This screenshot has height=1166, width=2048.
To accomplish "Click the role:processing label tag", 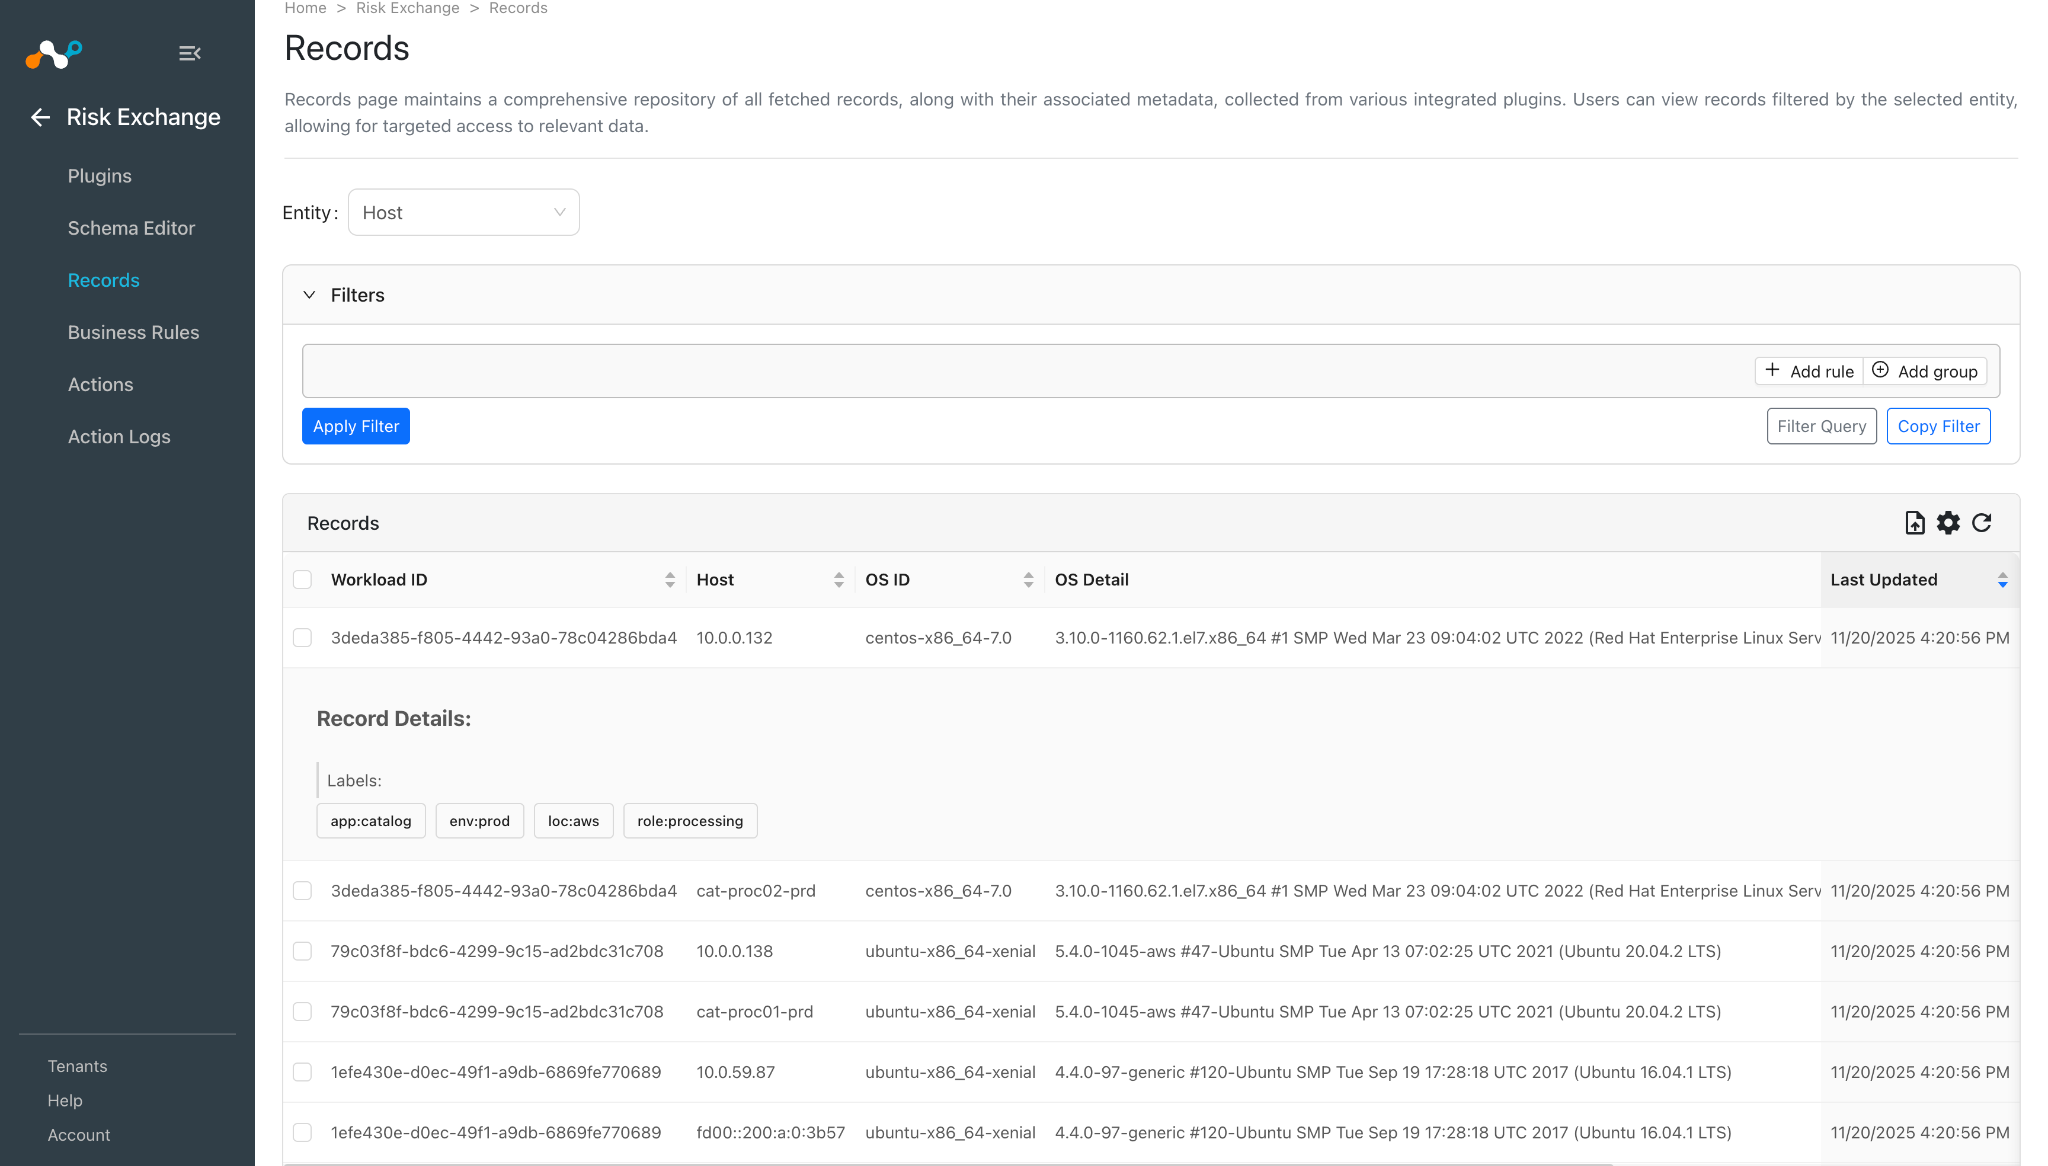I will (x=690, y=821).
